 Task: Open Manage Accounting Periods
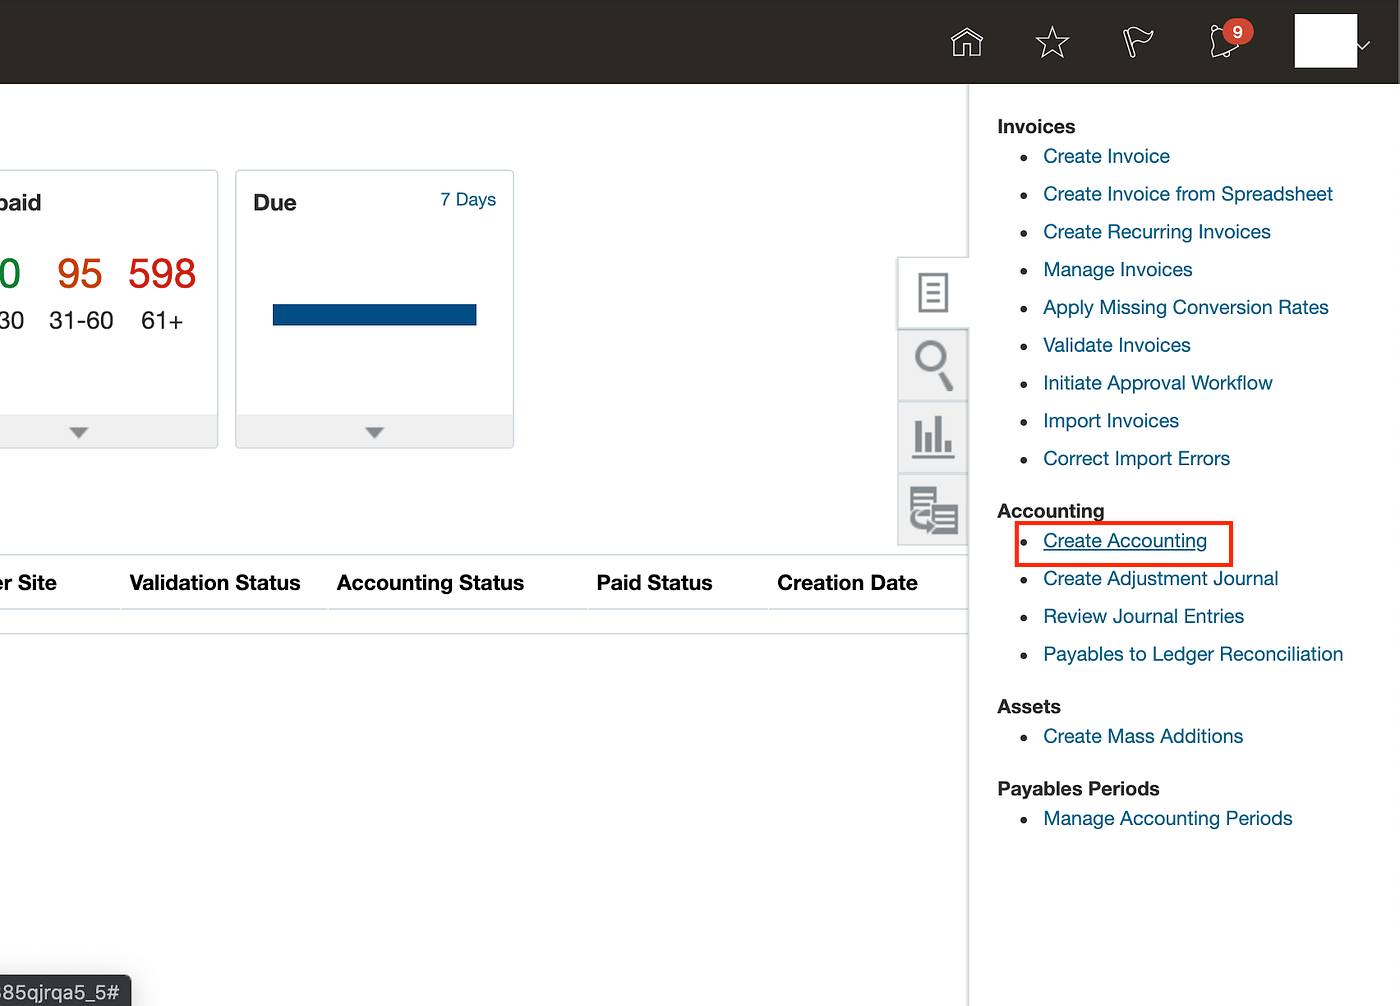(1168, 819)
